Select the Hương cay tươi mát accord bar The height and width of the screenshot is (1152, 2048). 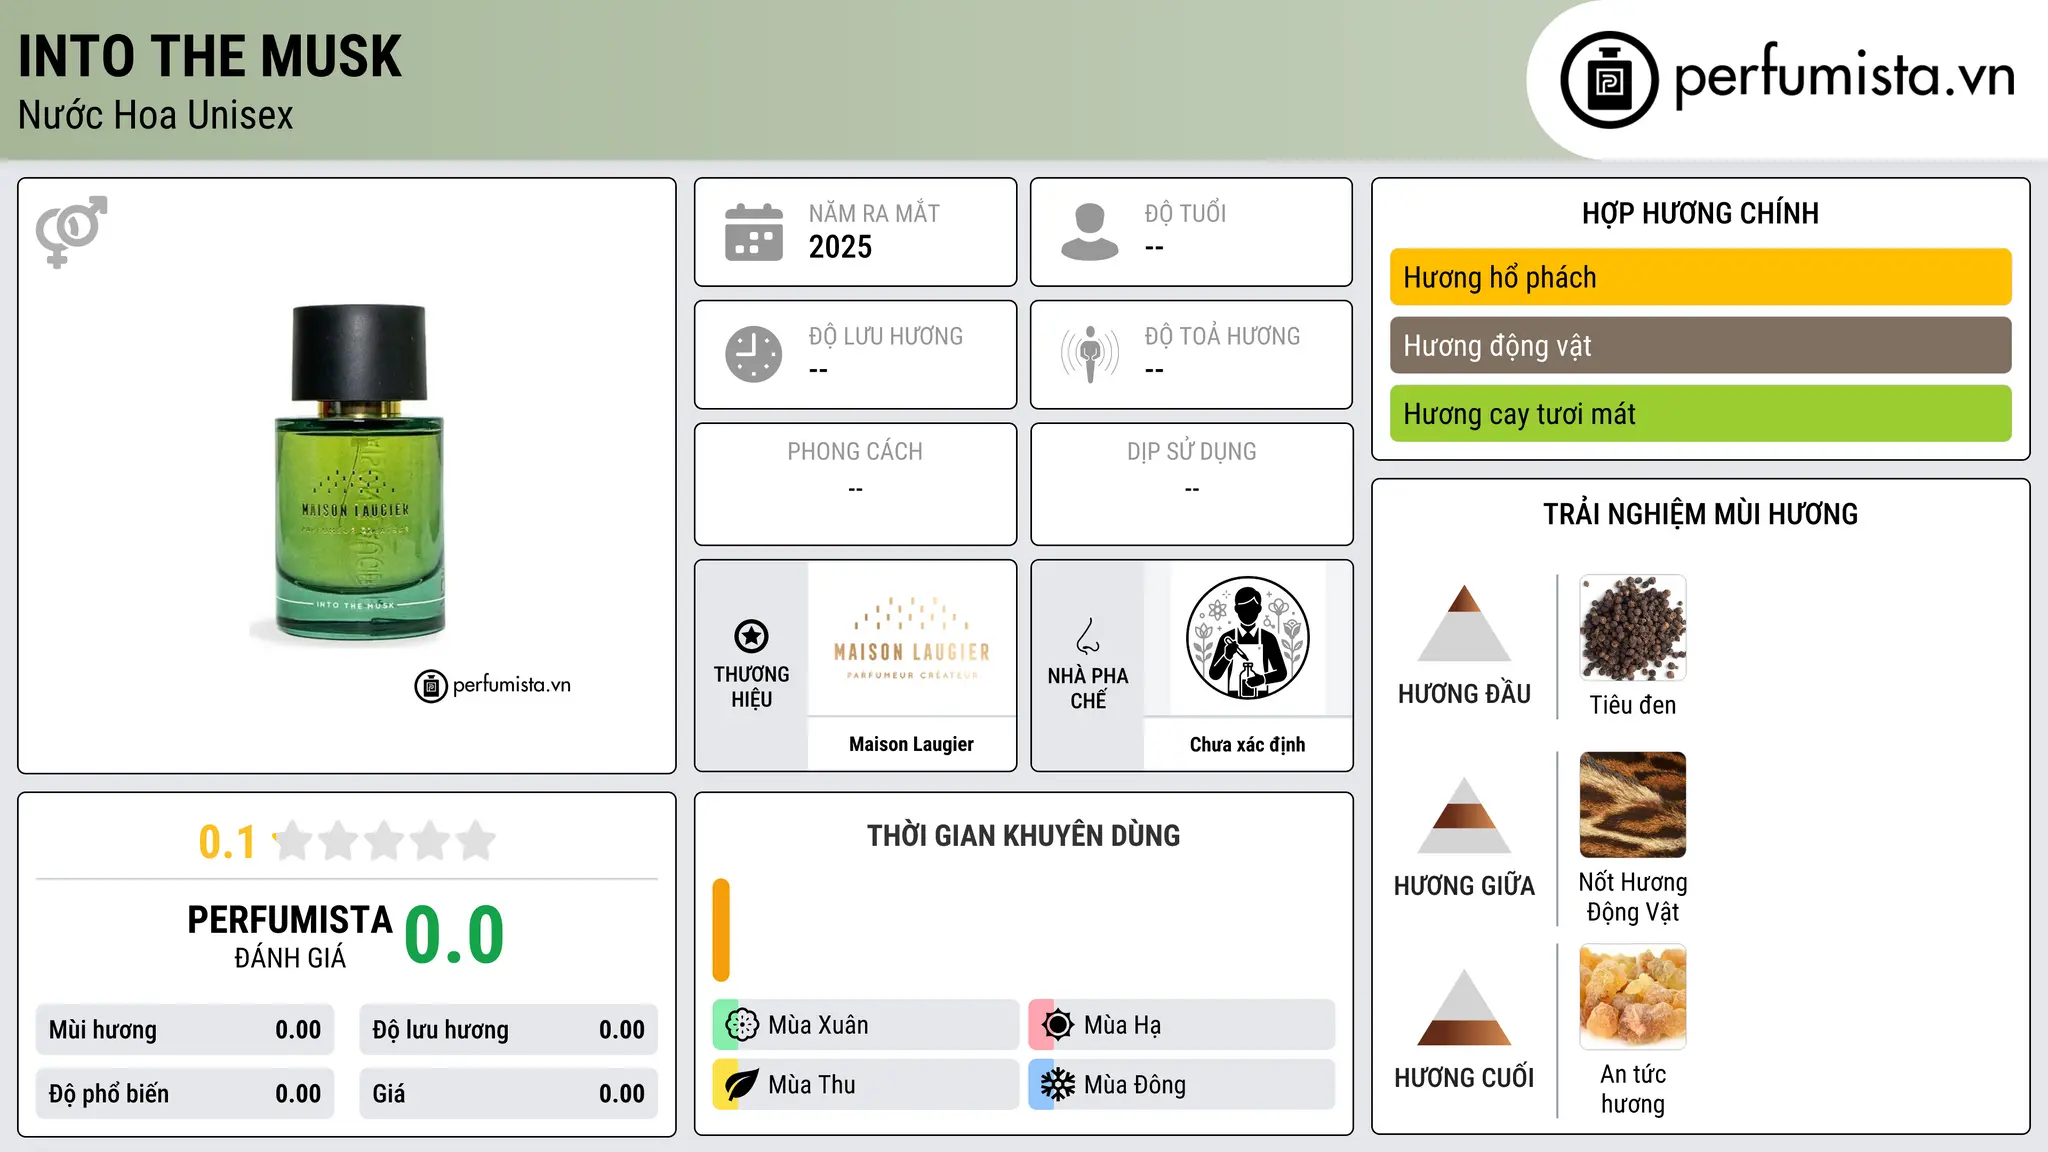coord(1700,413)
